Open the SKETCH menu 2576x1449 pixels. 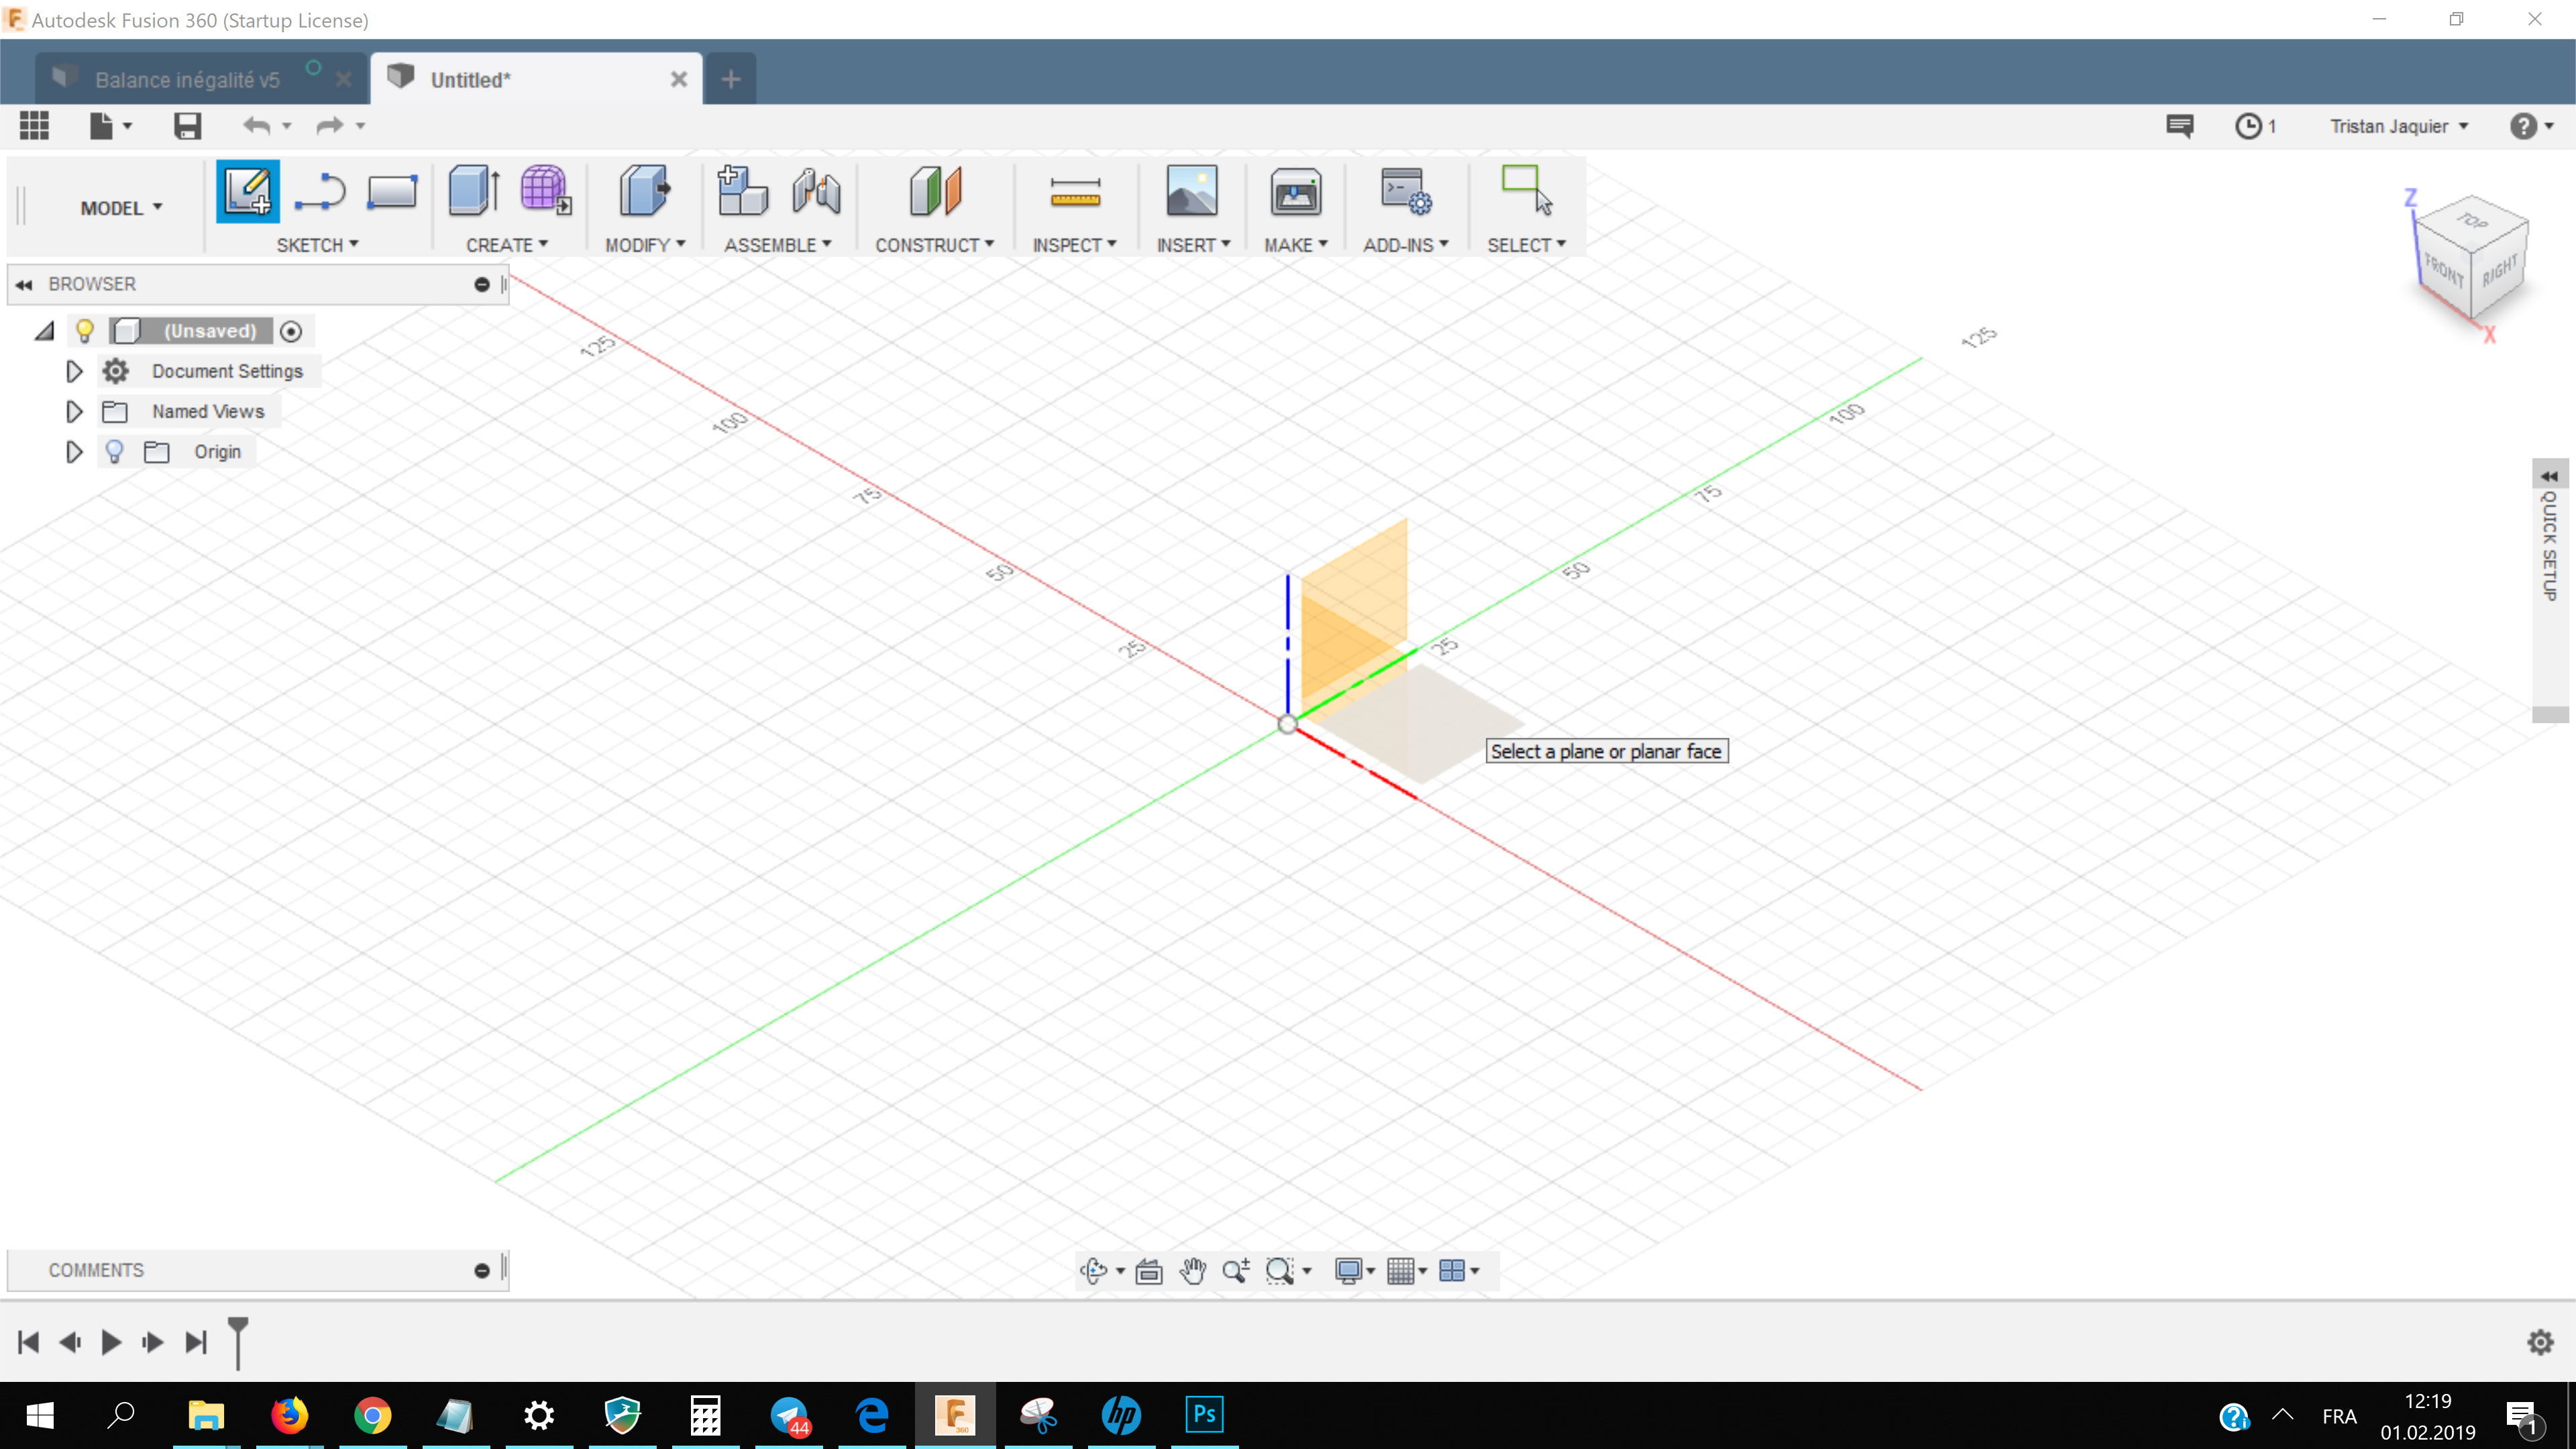coord(317,245)
